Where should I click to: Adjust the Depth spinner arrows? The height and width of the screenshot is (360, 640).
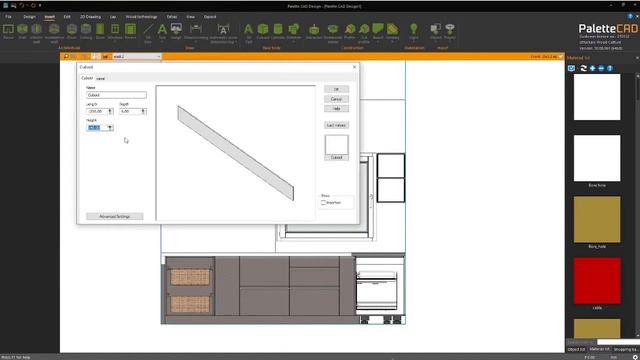(x=143, y=111)
